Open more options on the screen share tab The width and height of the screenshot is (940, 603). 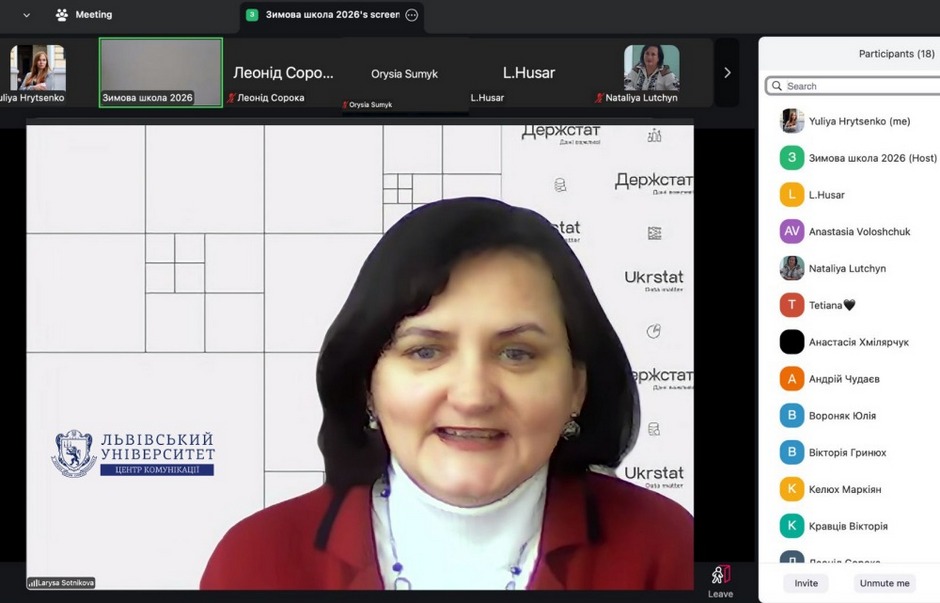411,15
